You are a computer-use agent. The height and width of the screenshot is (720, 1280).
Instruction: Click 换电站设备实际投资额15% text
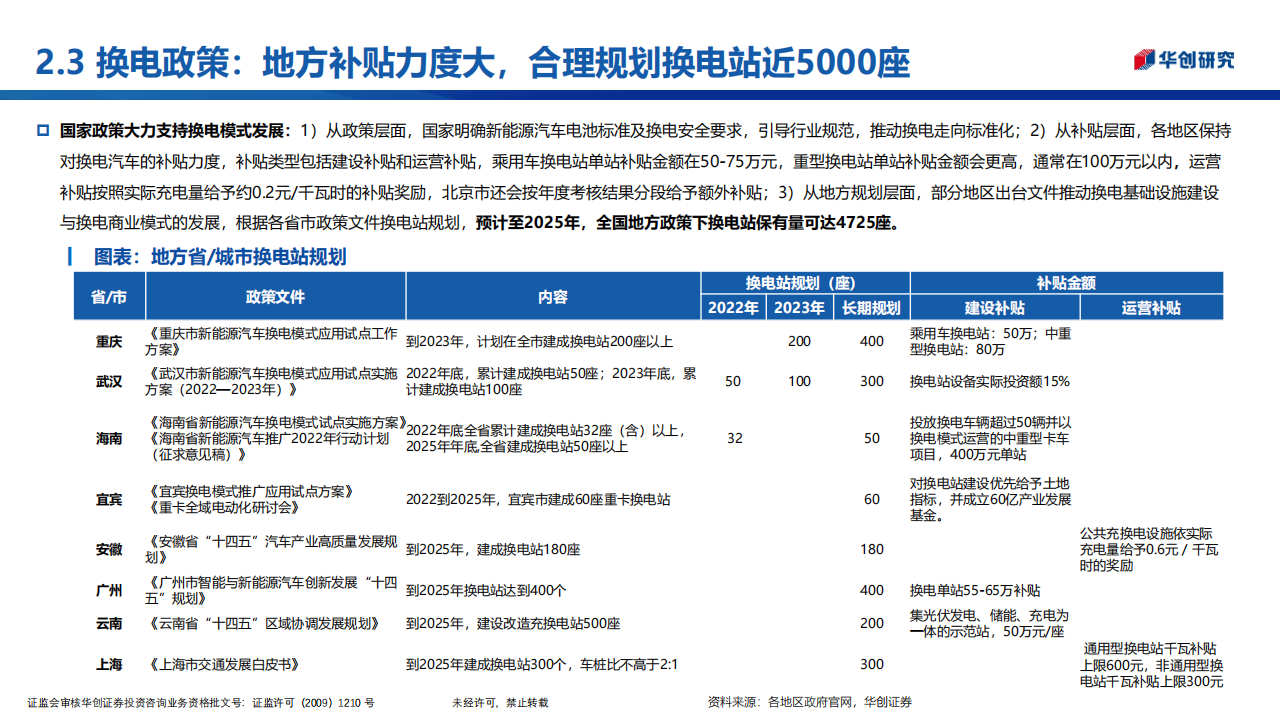(x=989, y=381)
